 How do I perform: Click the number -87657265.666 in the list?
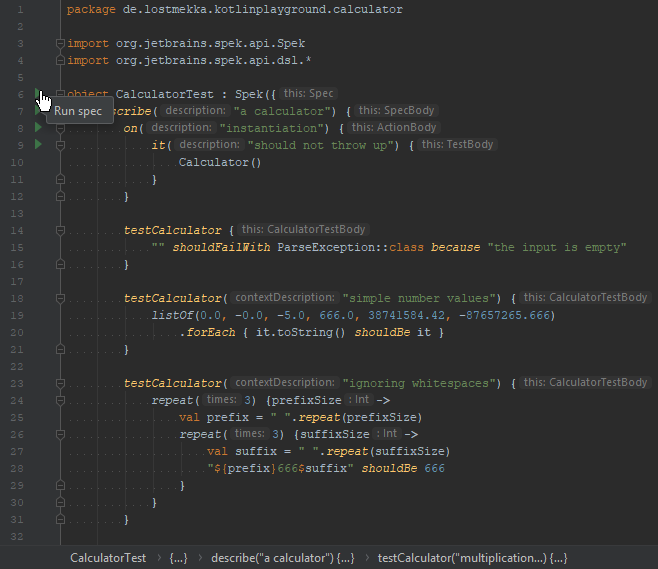point(504,316)
